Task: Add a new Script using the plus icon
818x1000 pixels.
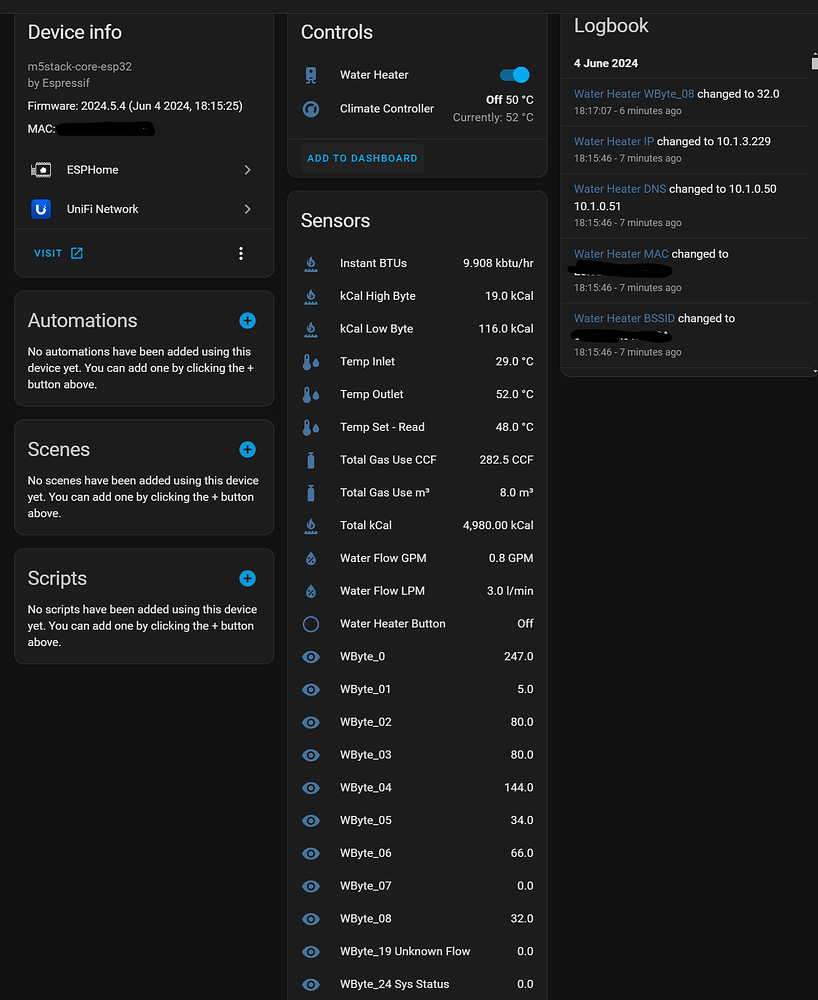Action: point(247,578)
